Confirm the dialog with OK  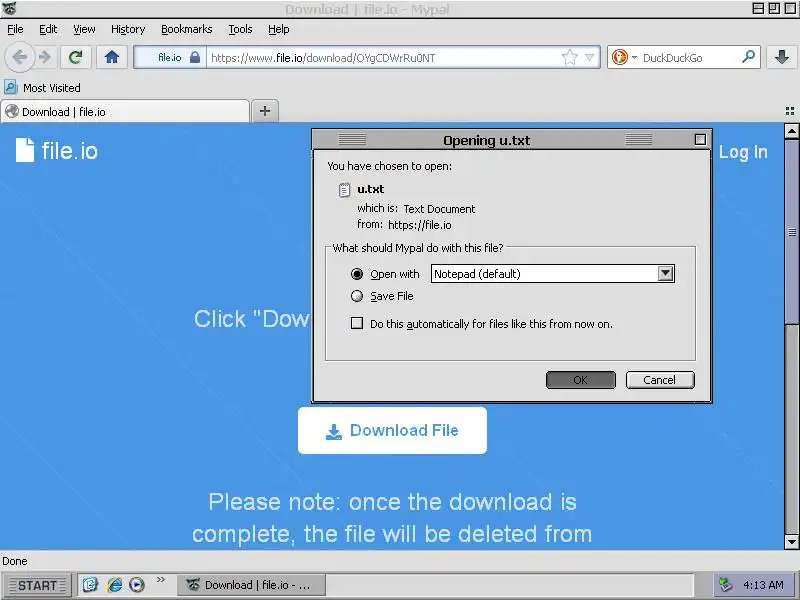click(581, 380)
